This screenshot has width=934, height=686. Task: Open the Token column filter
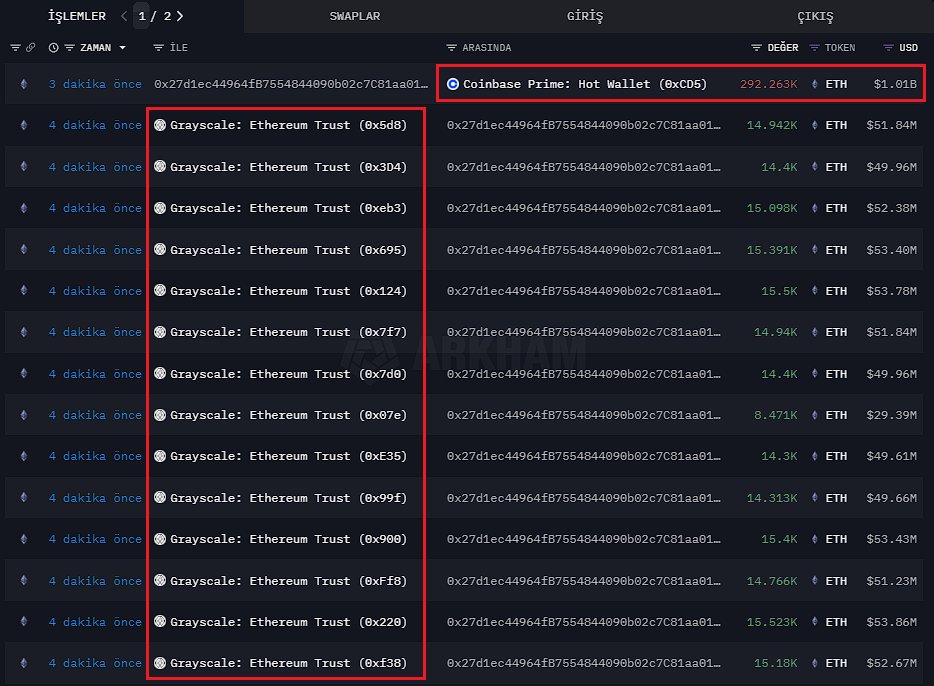point(814,48)
